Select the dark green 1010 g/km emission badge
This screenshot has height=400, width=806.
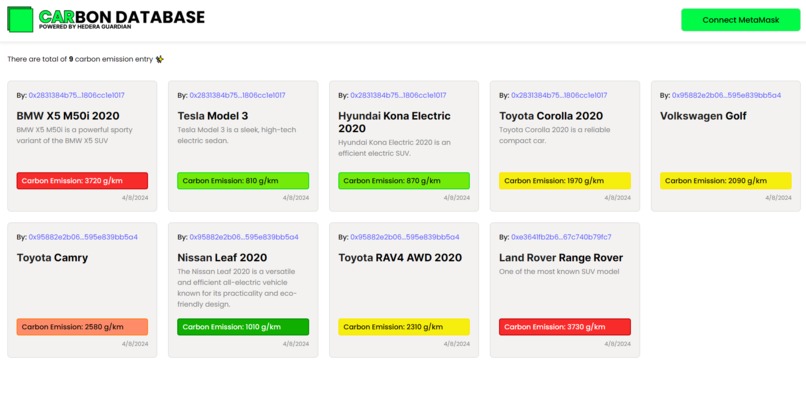coord(243,326)
